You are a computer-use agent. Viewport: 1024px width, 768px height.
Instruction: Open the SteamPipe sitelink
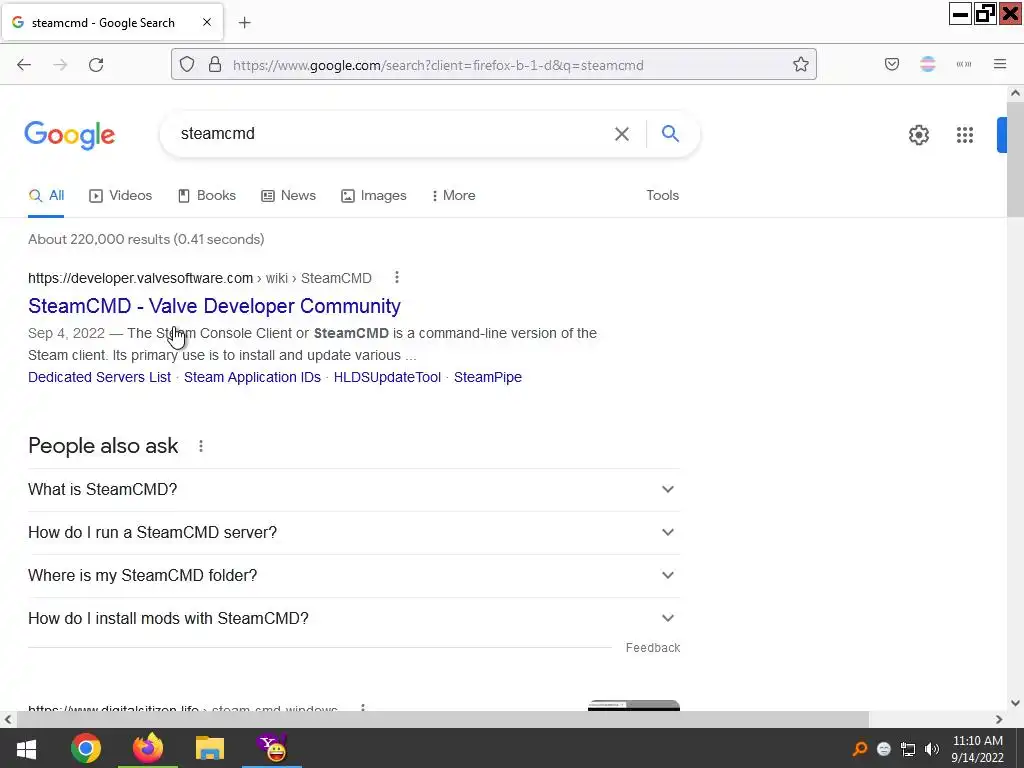tap(488, 377)
